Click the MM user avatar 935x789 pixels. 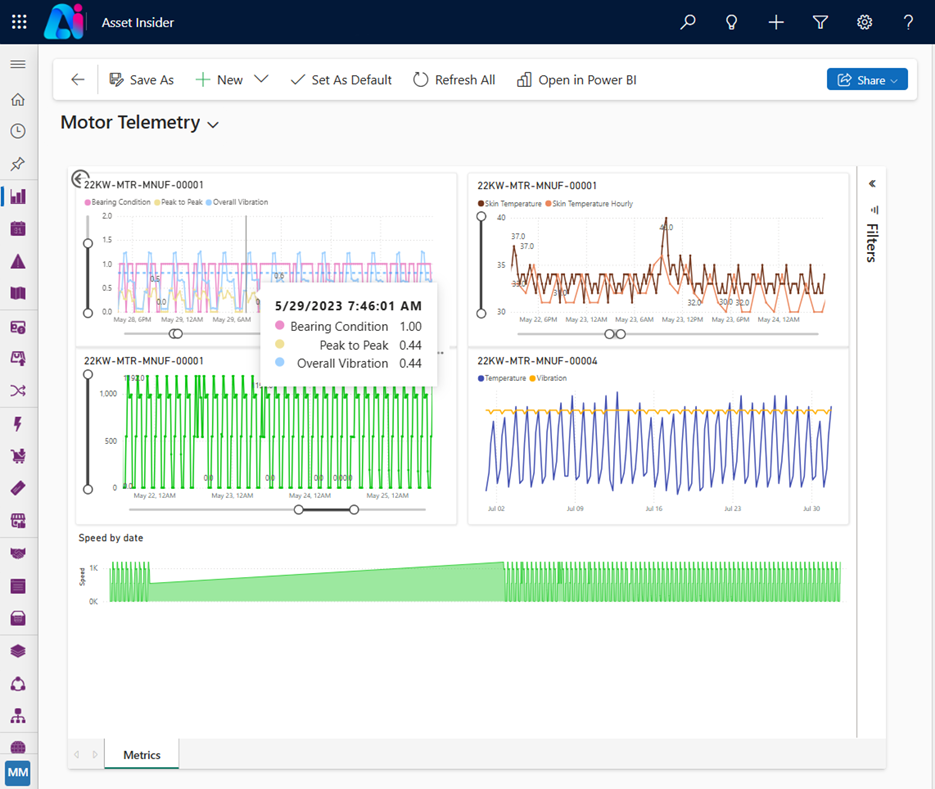18,773
